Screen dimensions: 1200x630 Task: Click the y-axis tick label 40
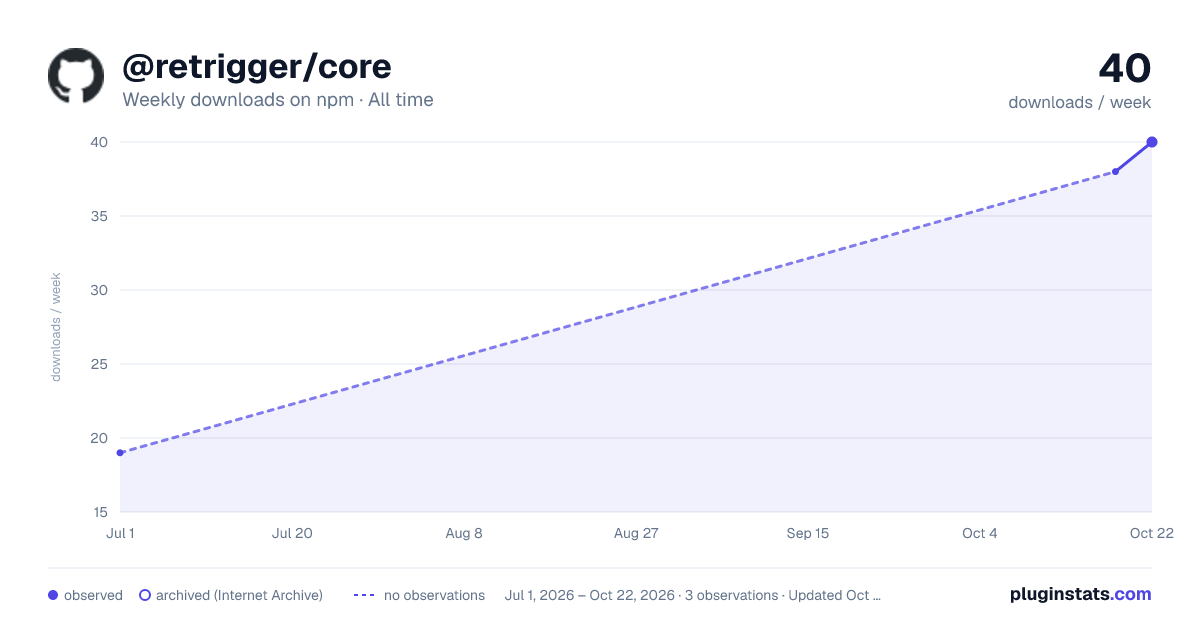point(99,142)
